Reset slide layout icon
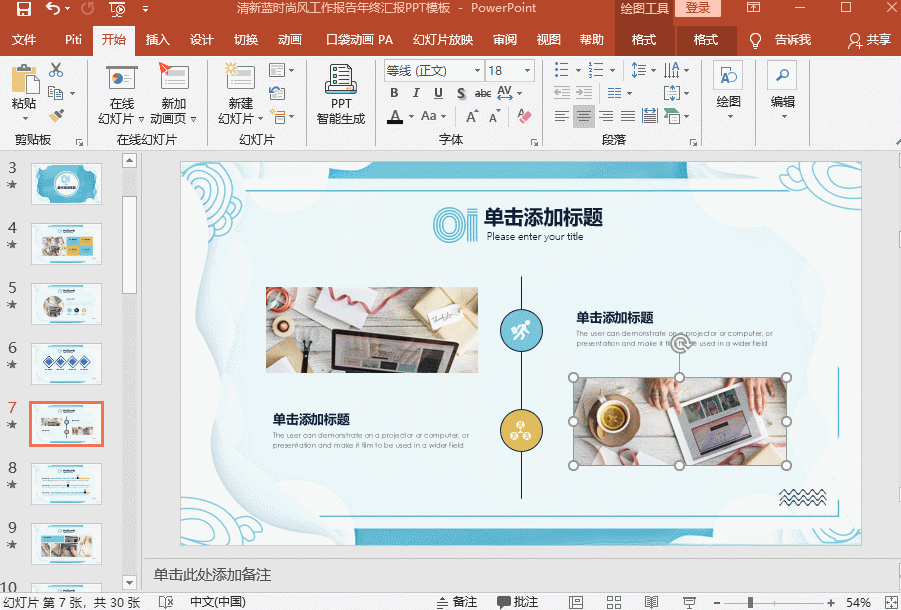The image size is (901, 610). click(x=277, y=93)
